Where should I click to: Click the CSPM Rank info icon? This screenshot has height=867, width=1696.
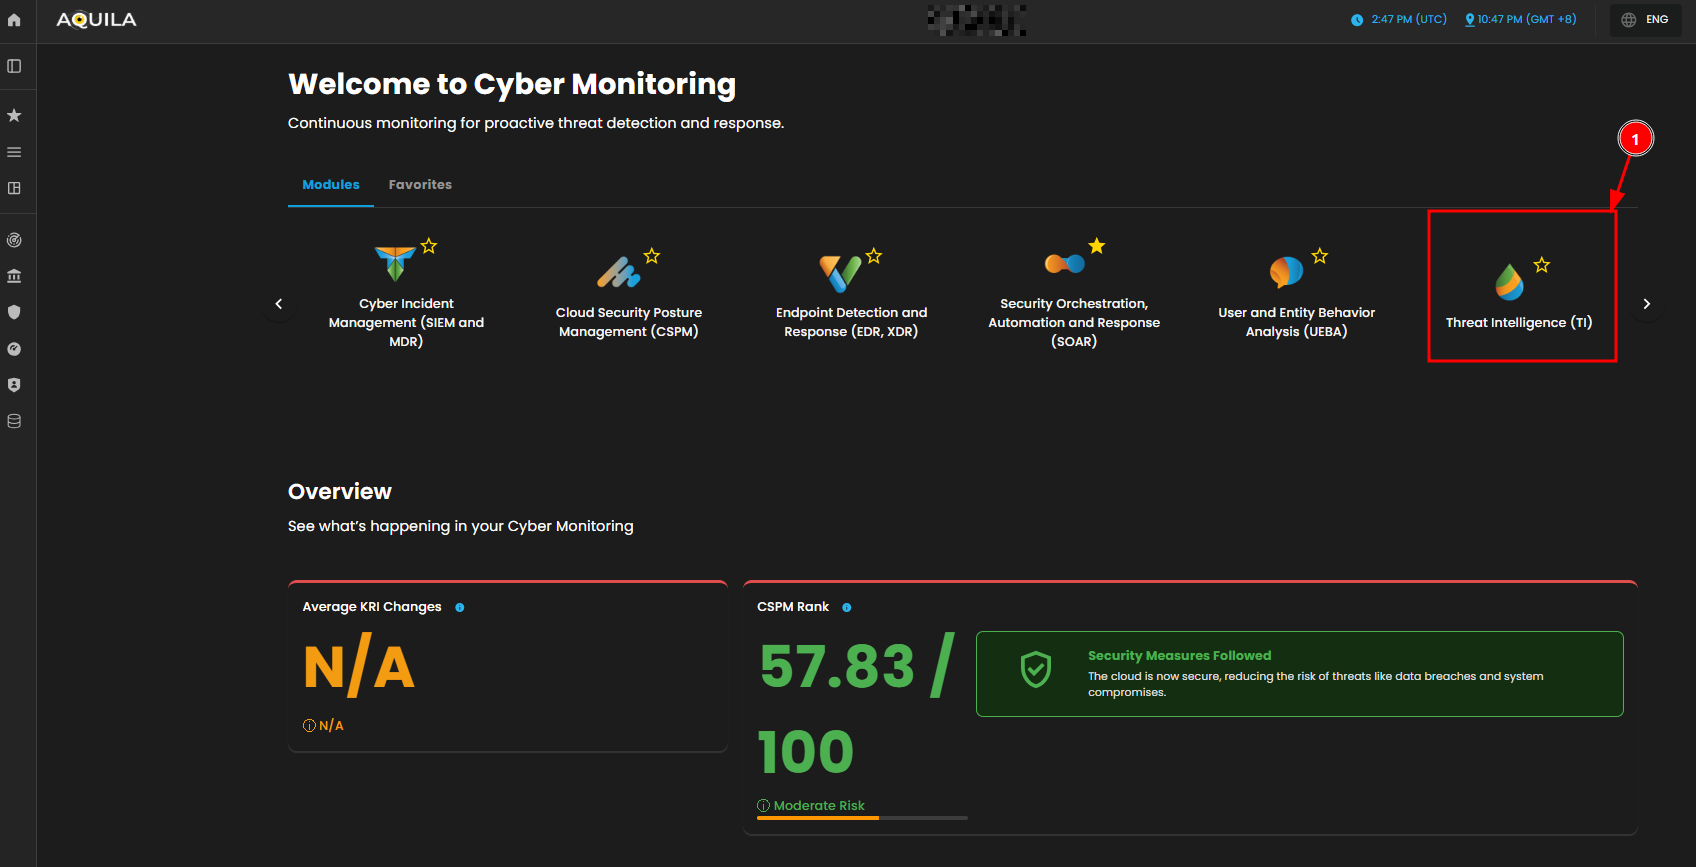point(847,607)
